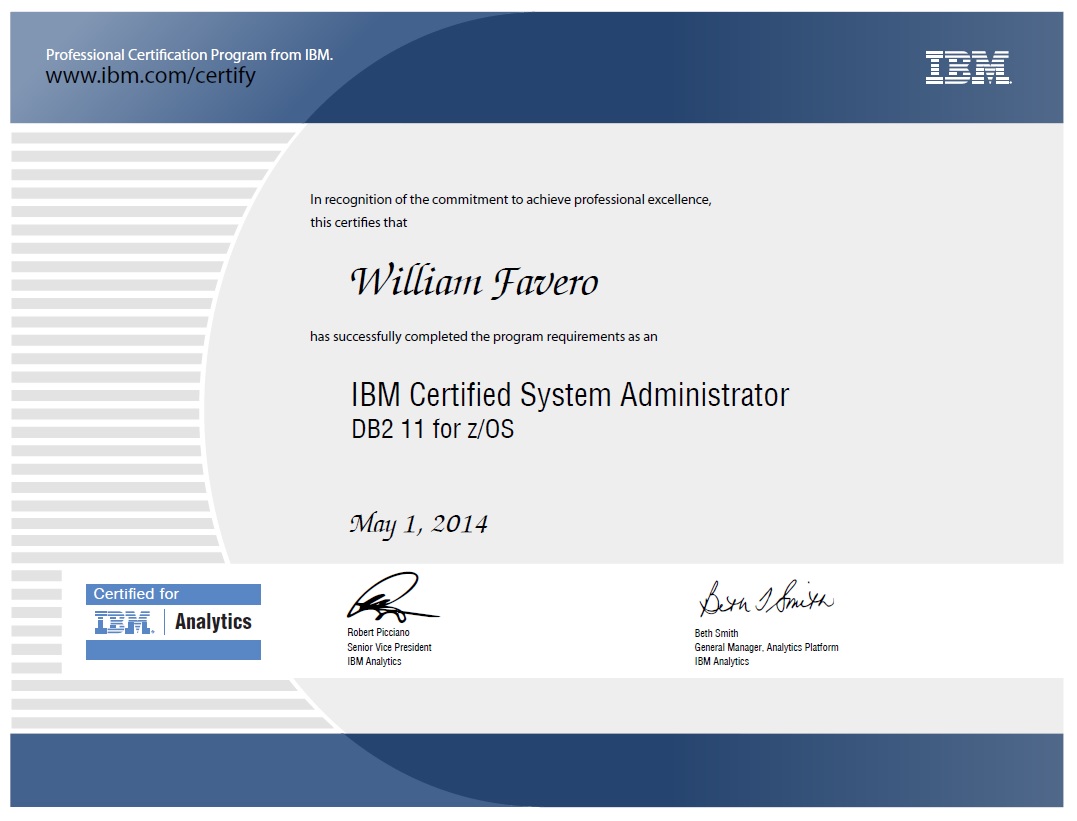The height and width of the screenshot is (821, 1077).
Task: Click 'has successfully completed the program requirements' line
Action: [483, 337]
